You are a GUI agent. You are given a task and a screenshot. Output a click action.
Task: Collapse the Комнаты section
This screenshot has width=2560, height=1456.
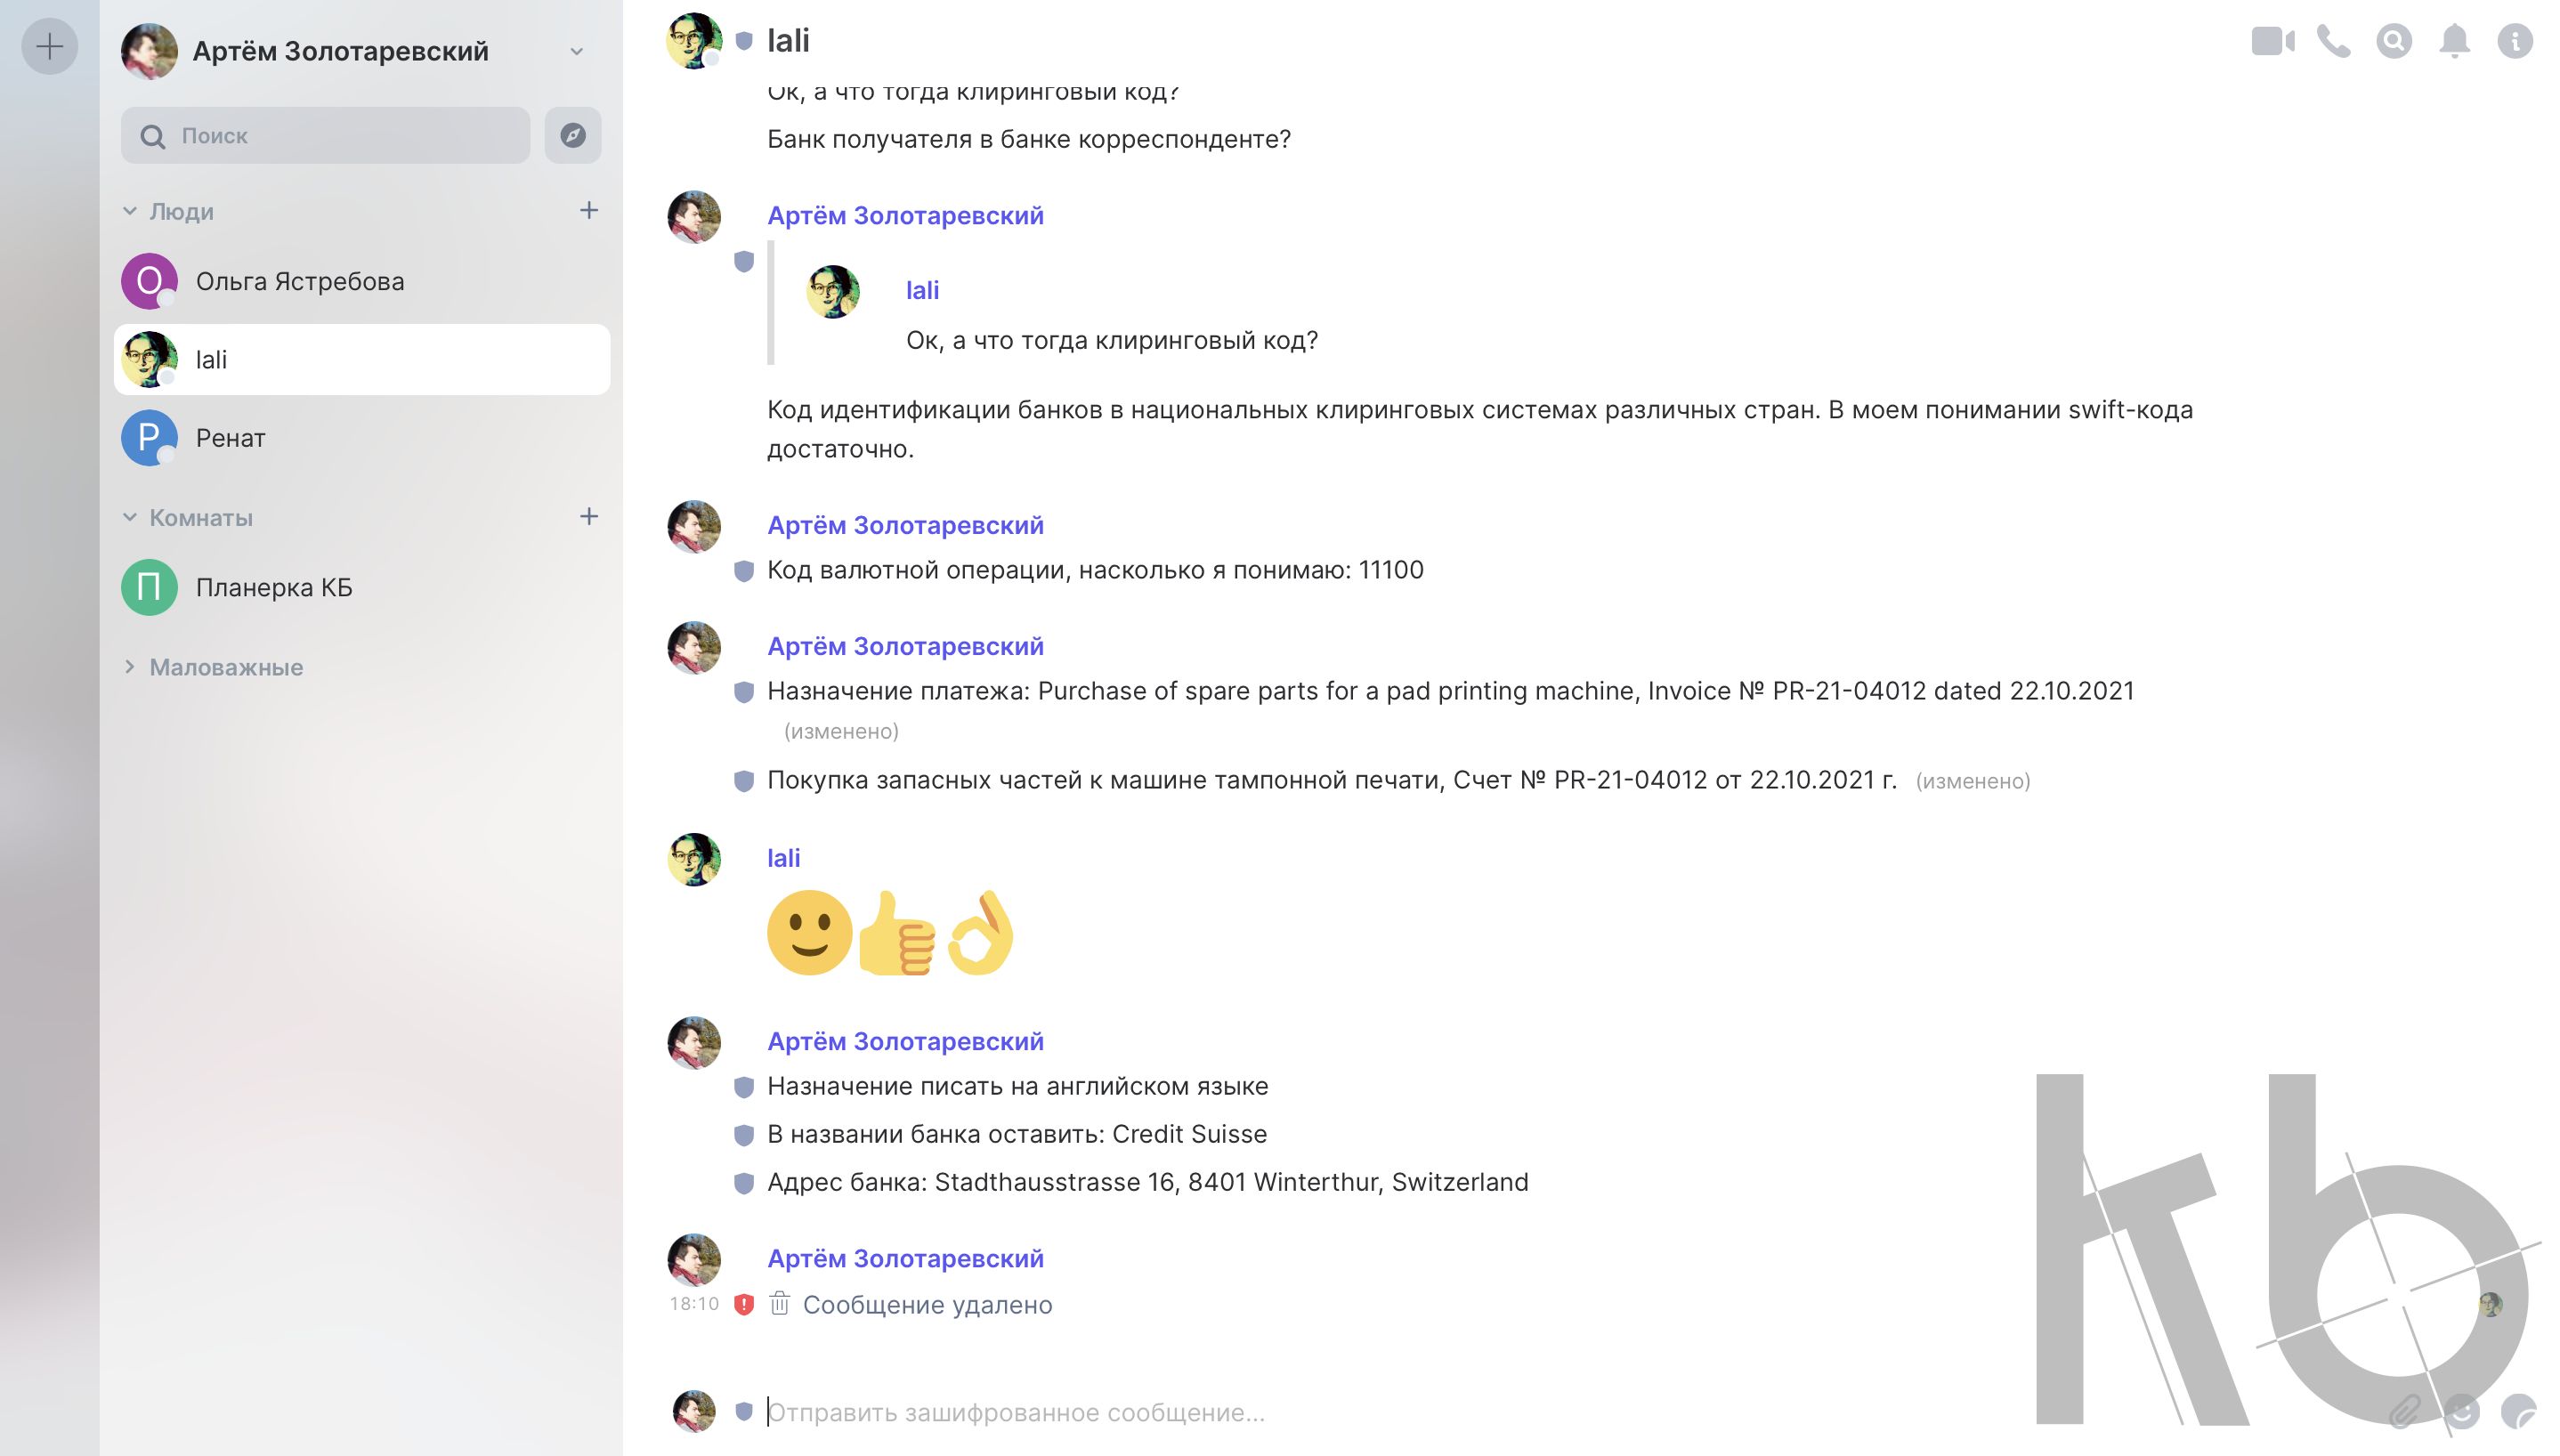pos(130,517)
